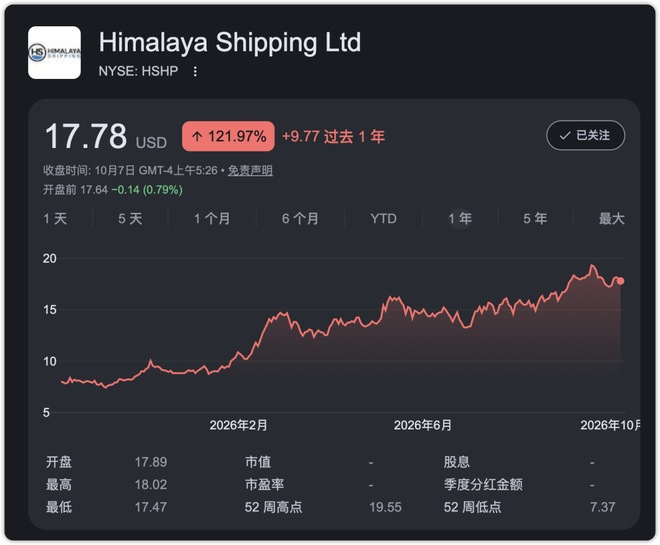This screenshot has height=545, width=660.
Task: Click the 121.97% change badge
Action: [228, 136]
